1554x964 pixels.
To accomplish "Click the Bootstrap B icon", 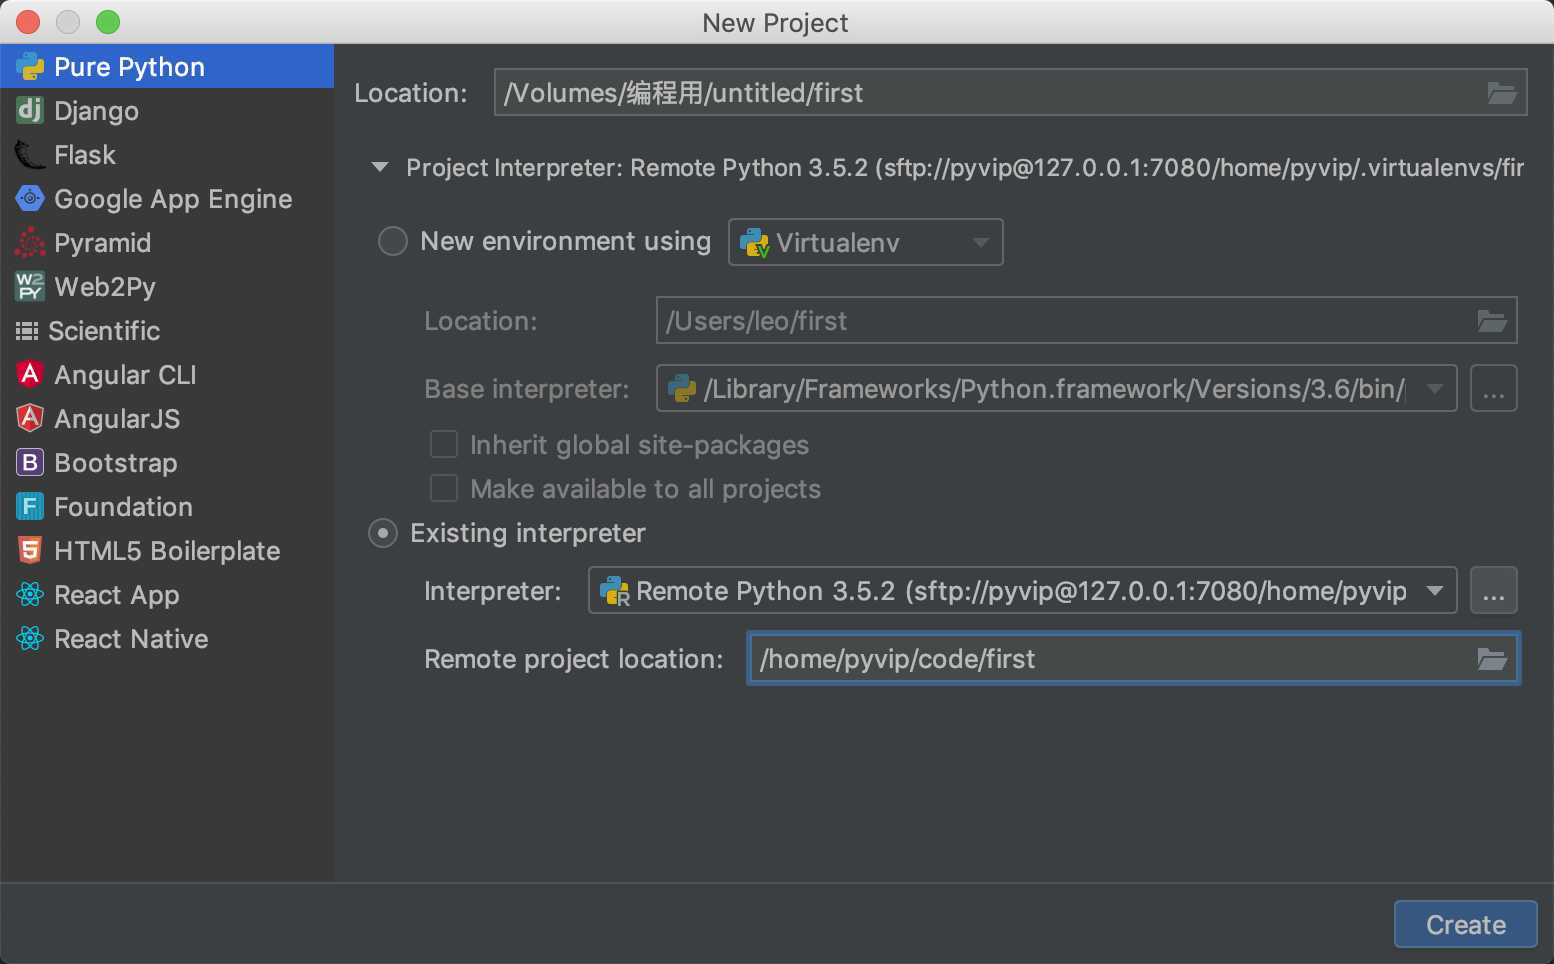I will [30, 463].
